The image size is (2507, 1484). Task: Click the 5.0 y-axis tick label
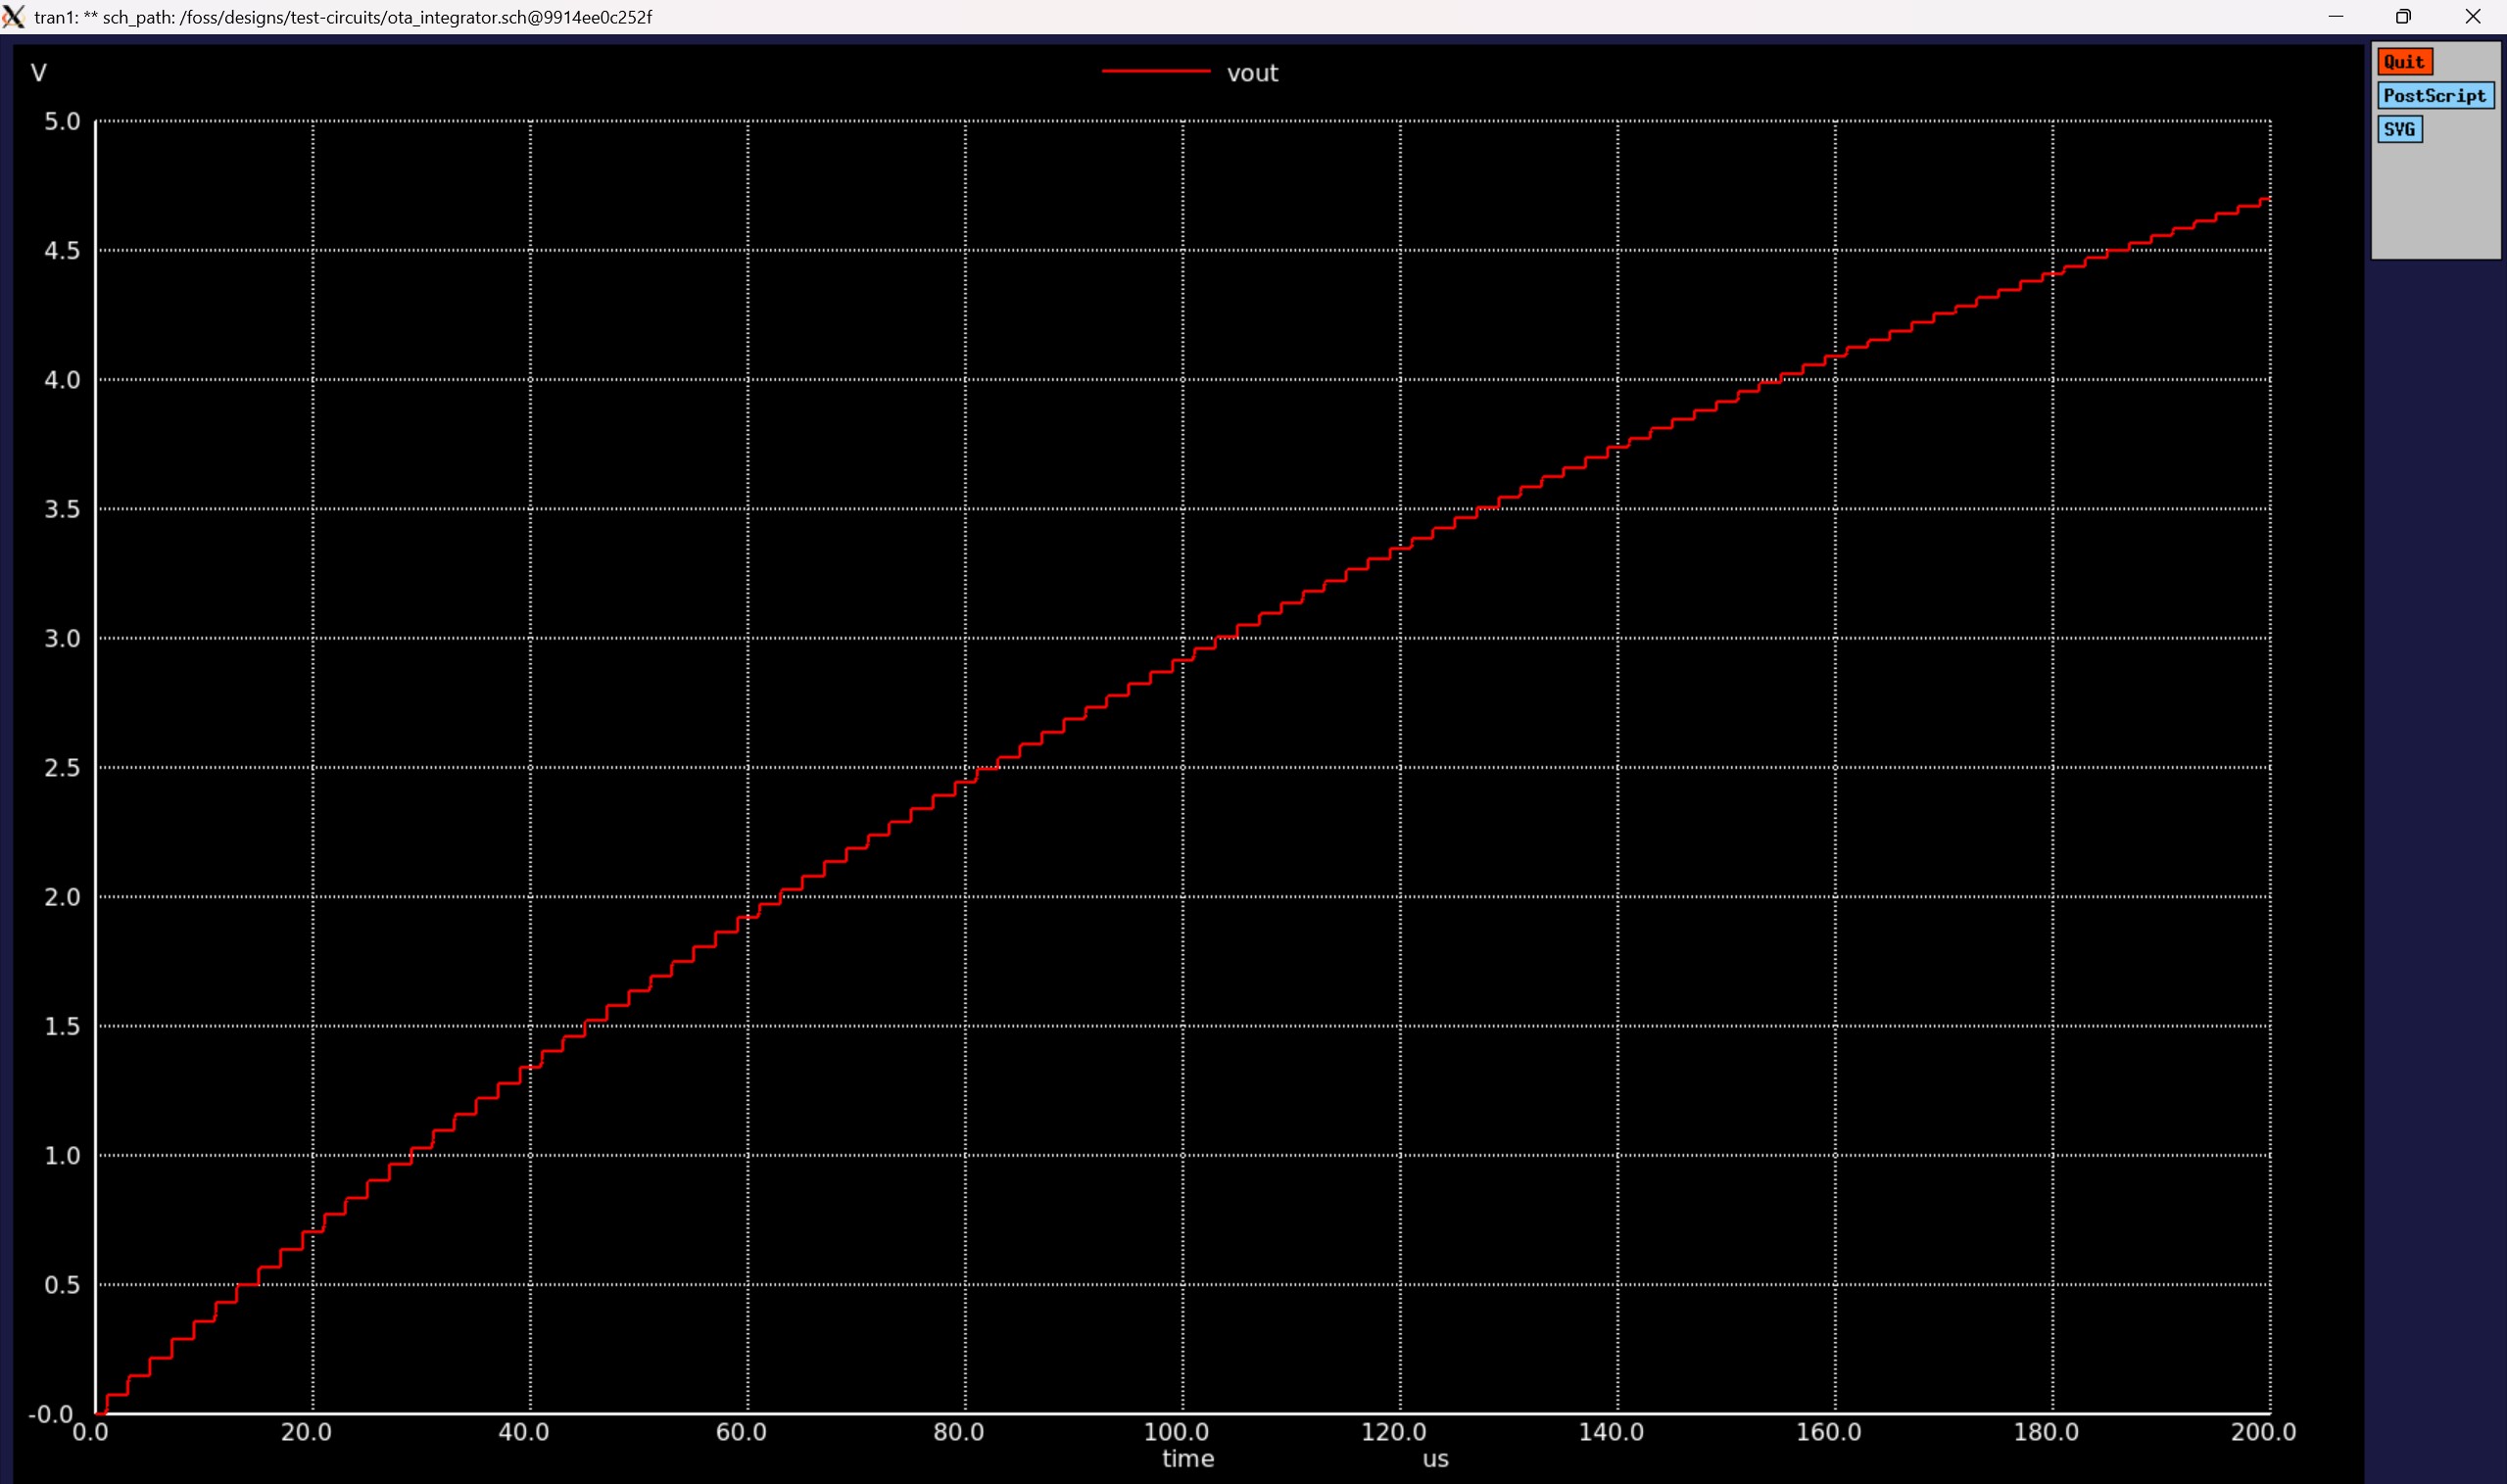click(62, 122)
